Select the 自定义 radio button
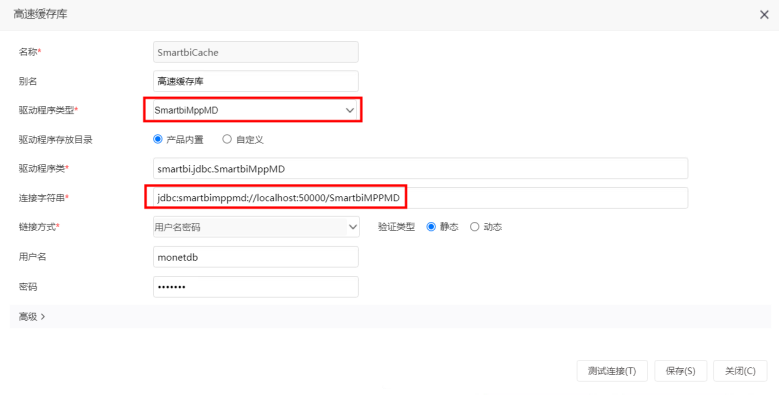The height and width of the screenshot is (395, 780). (227, 139)
